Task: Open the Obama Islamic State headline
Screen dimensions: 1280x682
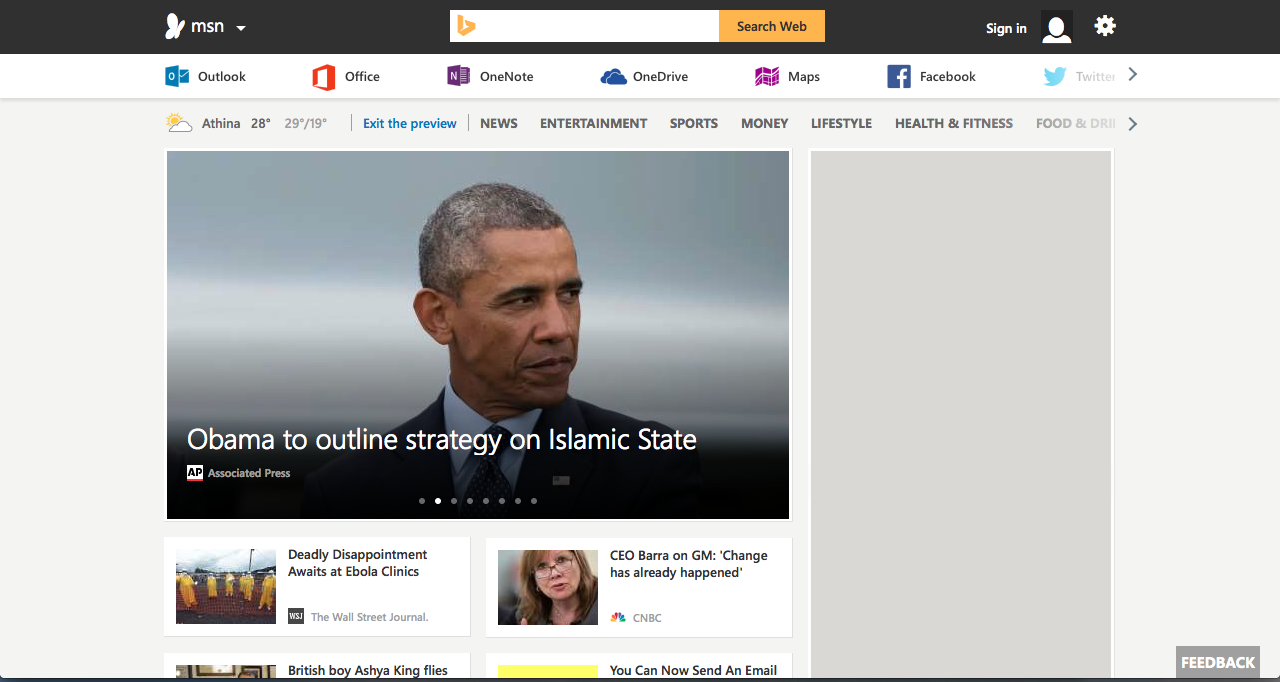Action: 442,439
